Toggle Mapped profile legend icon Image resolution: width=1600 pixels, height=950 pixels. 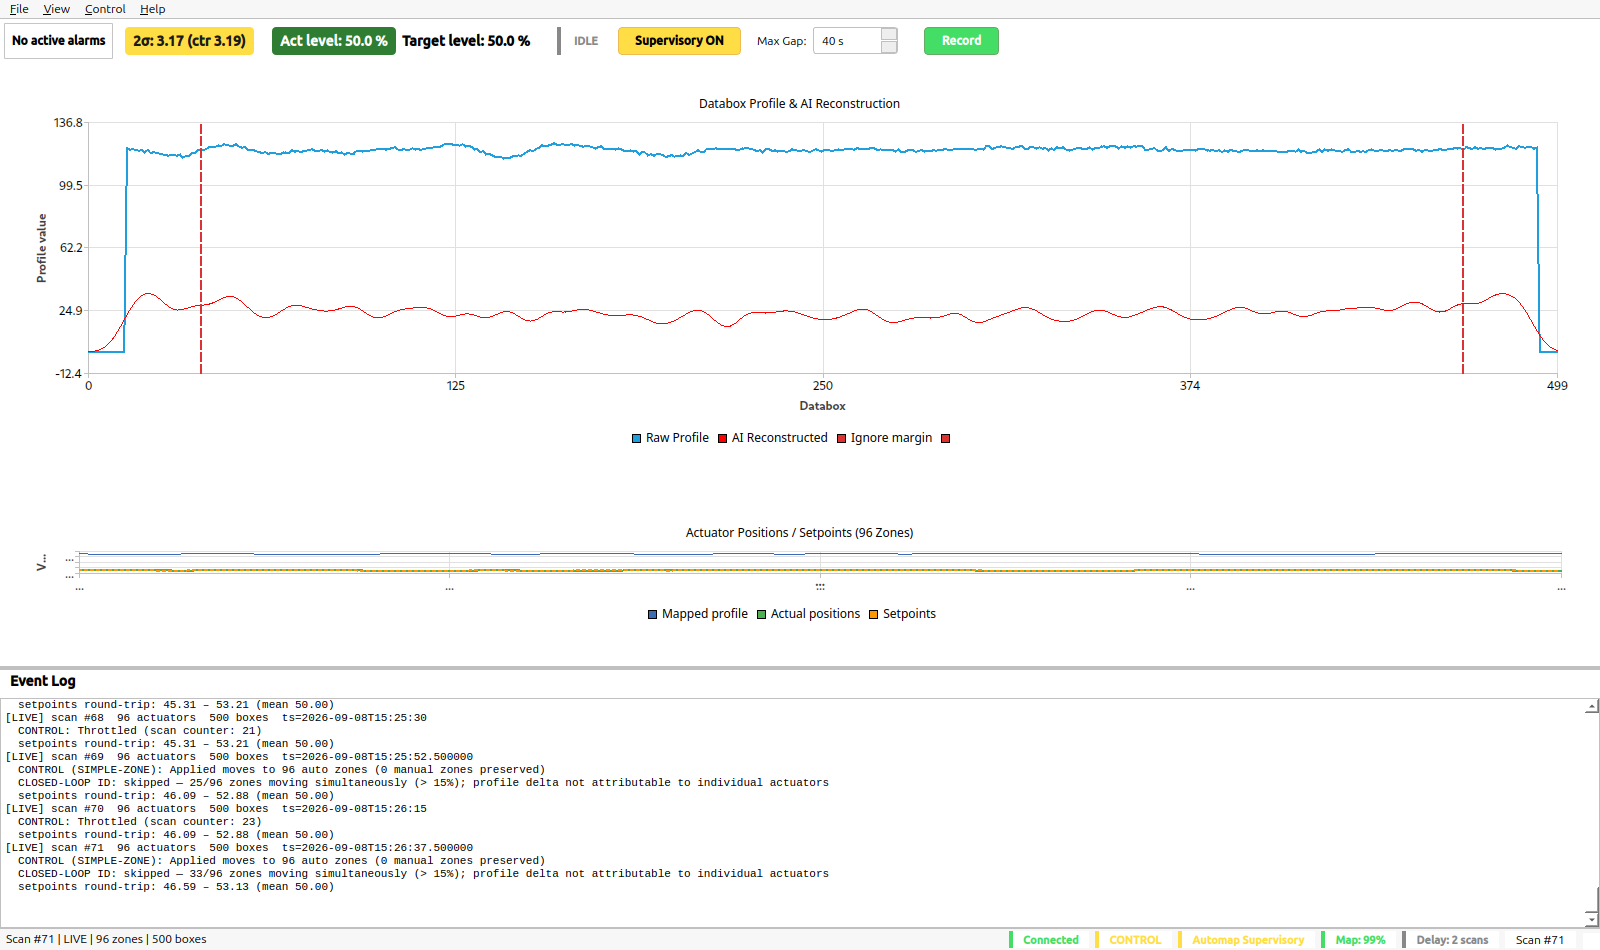[x=653, y=614]
